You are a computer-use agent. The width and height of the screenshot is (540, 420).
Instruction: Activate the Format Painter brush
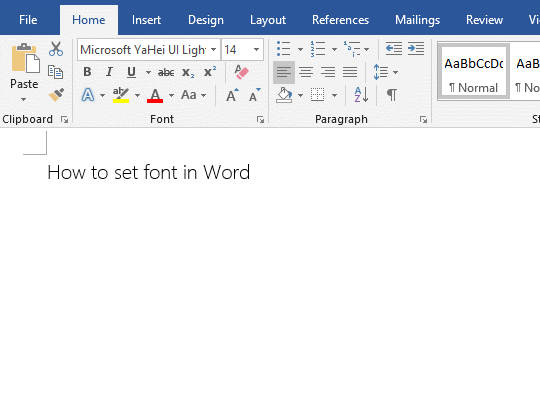(x=56, y=95)
